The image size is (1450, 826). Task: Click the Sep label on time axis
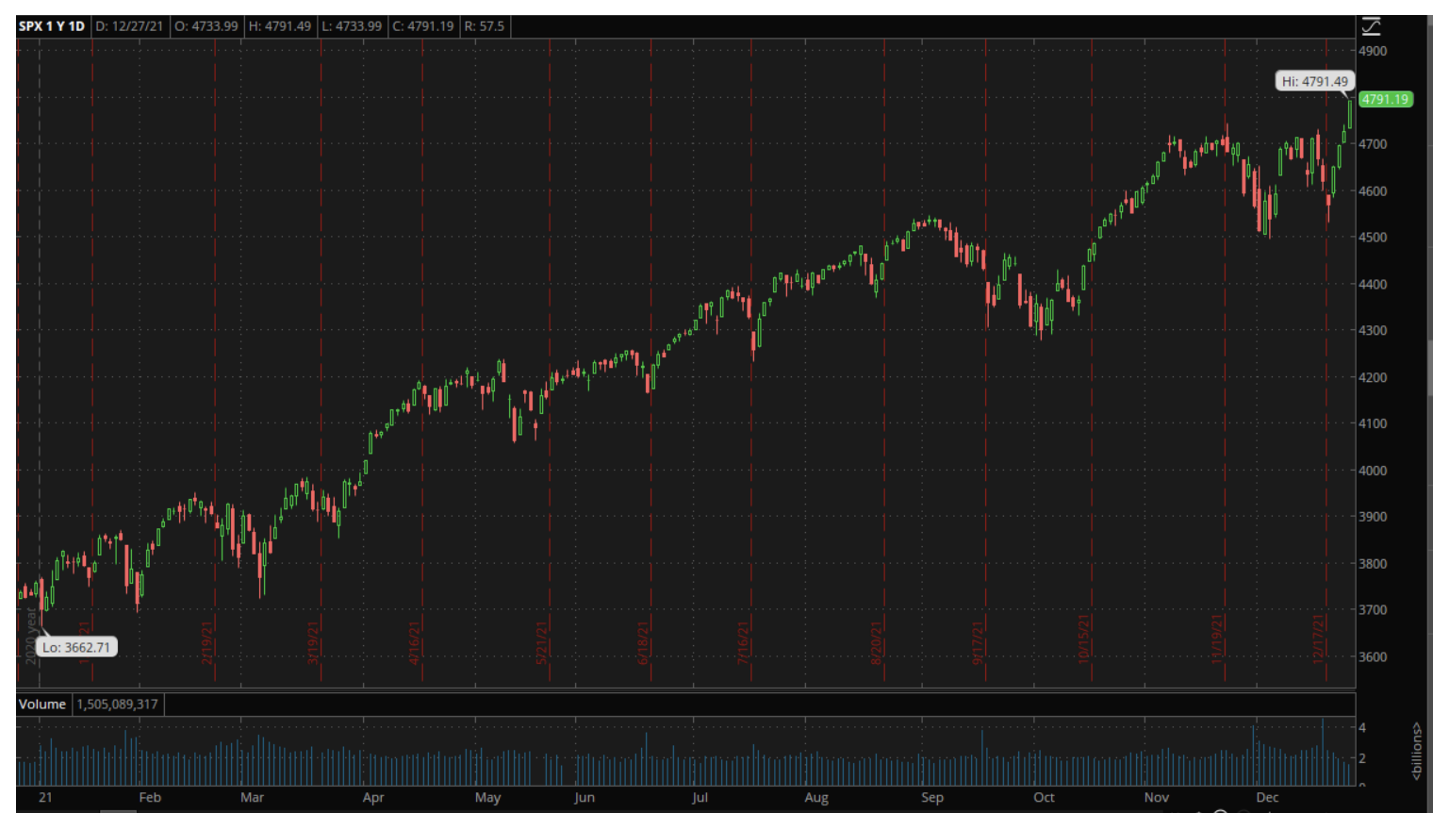coord(932,798)
